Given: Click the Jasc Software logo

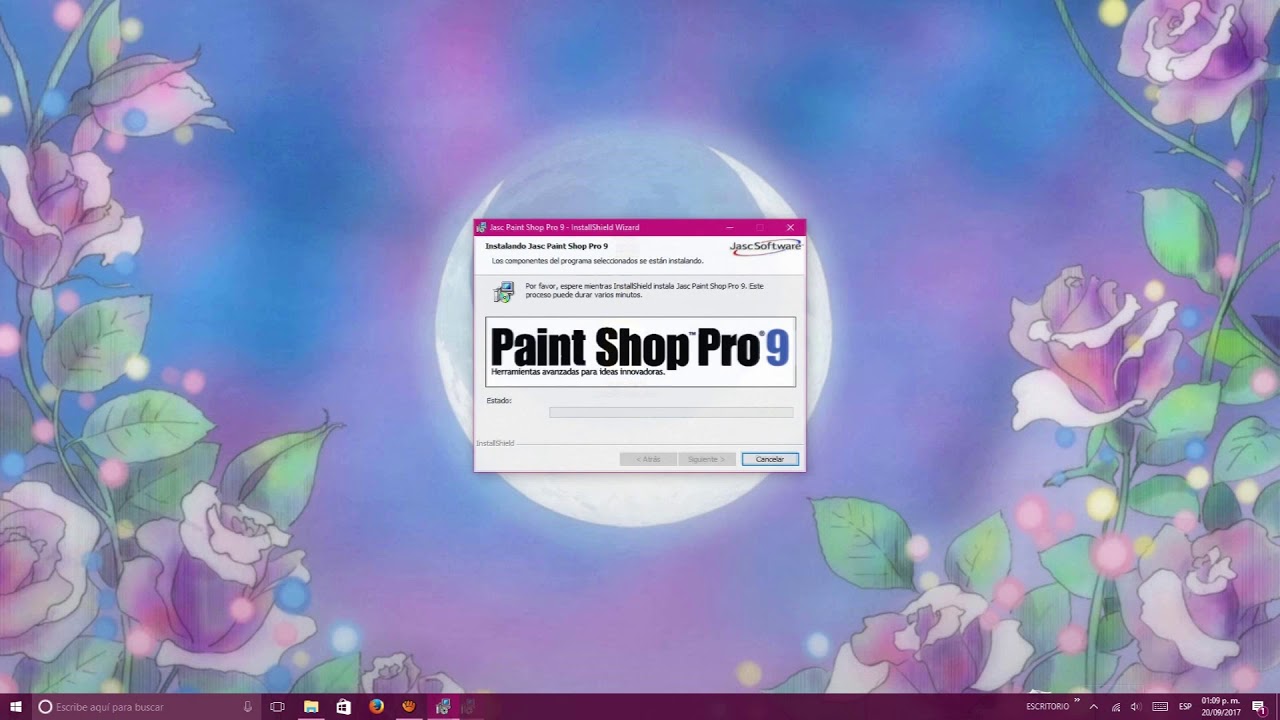Looking at the screenshot, I should click(765, 246).
